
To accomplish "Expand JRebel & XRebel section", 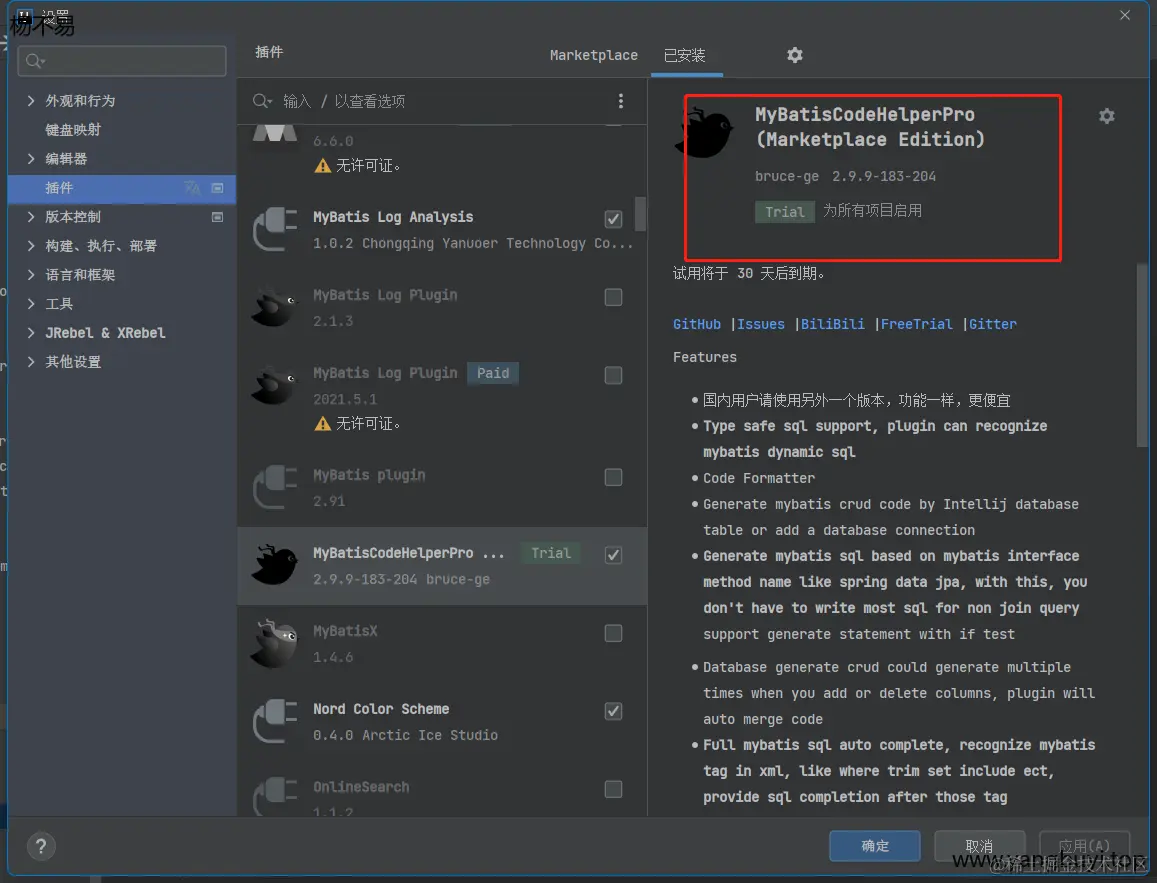I will click(31, 333).
